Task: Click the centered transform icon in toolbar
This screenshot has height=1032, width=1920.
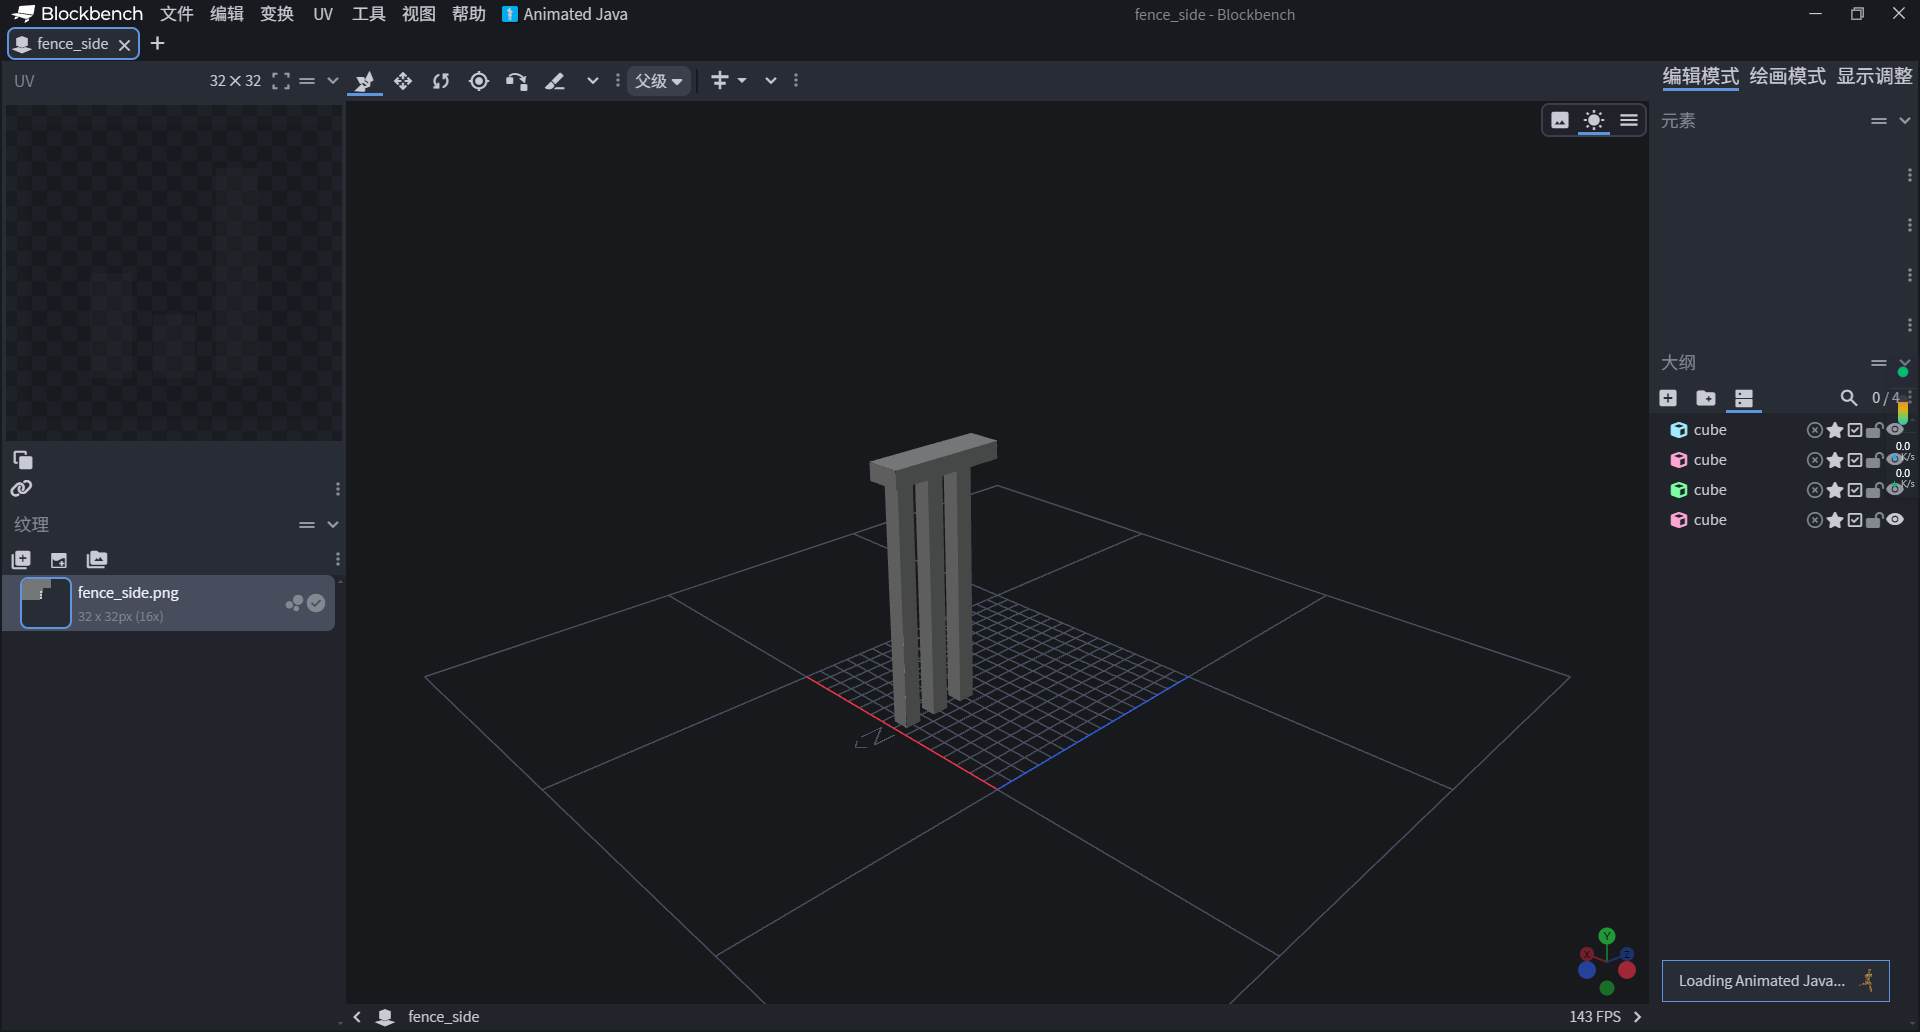Action: (x=719, y=80)
